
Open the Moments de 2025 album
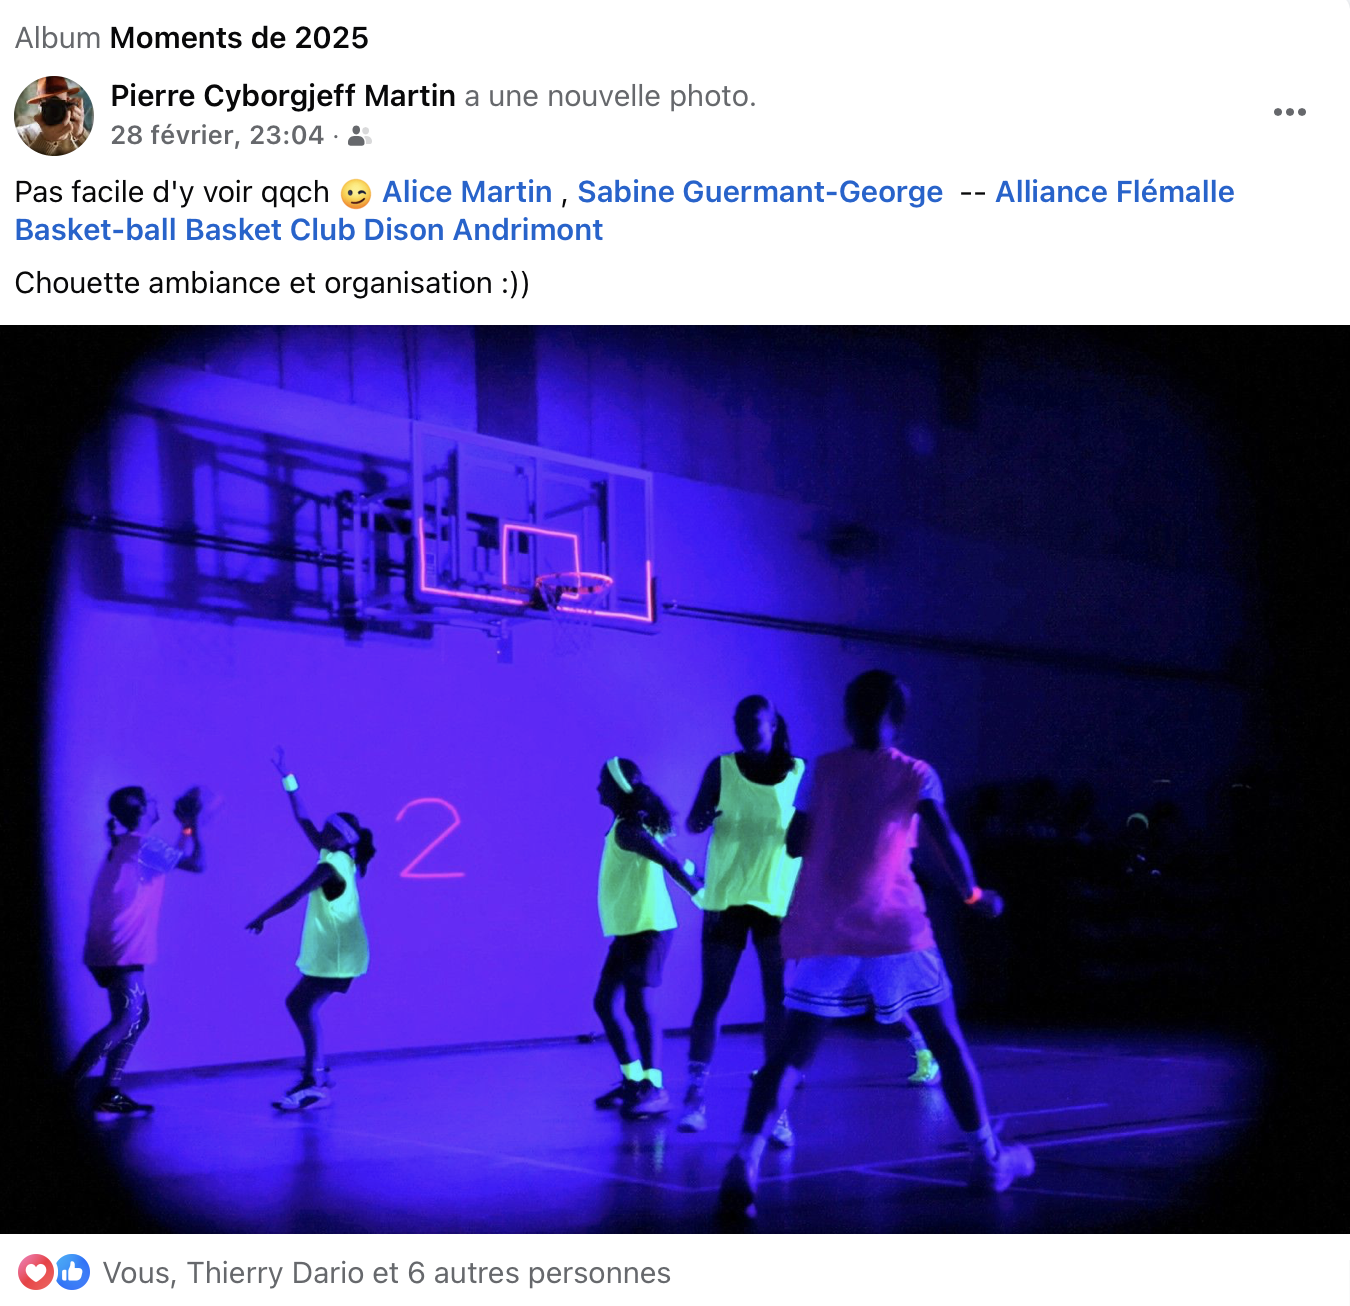click(239, 38)
